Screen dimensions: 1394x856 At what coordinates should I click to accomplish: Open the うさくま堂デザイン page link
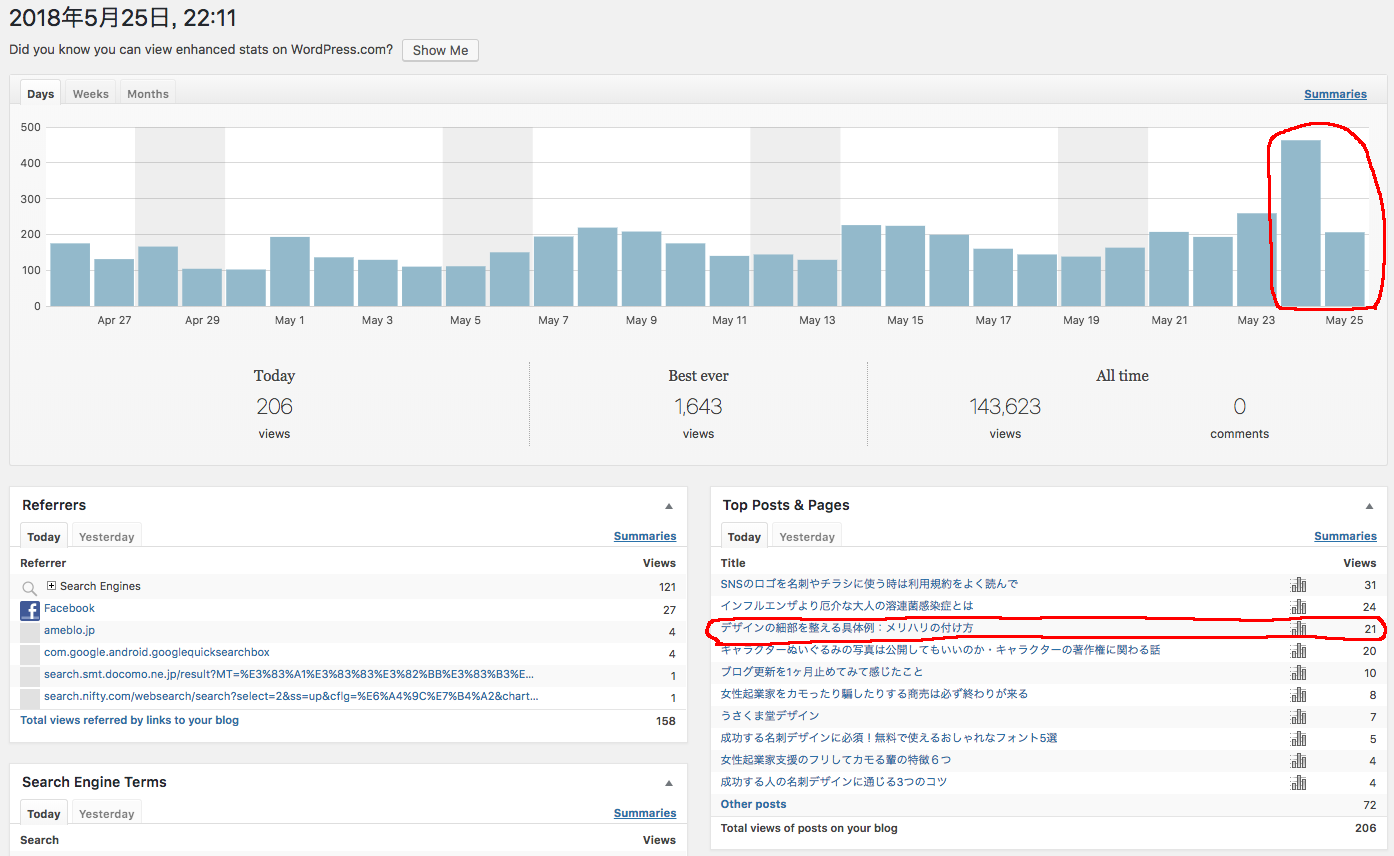pyautogui.click(x=770, y=716)
